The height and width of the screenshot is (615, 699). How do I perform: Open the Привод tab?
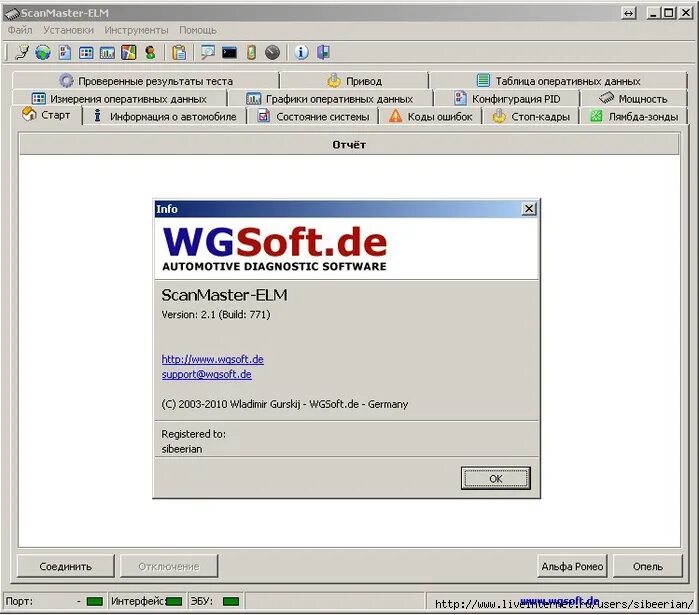tap(354, 81)
